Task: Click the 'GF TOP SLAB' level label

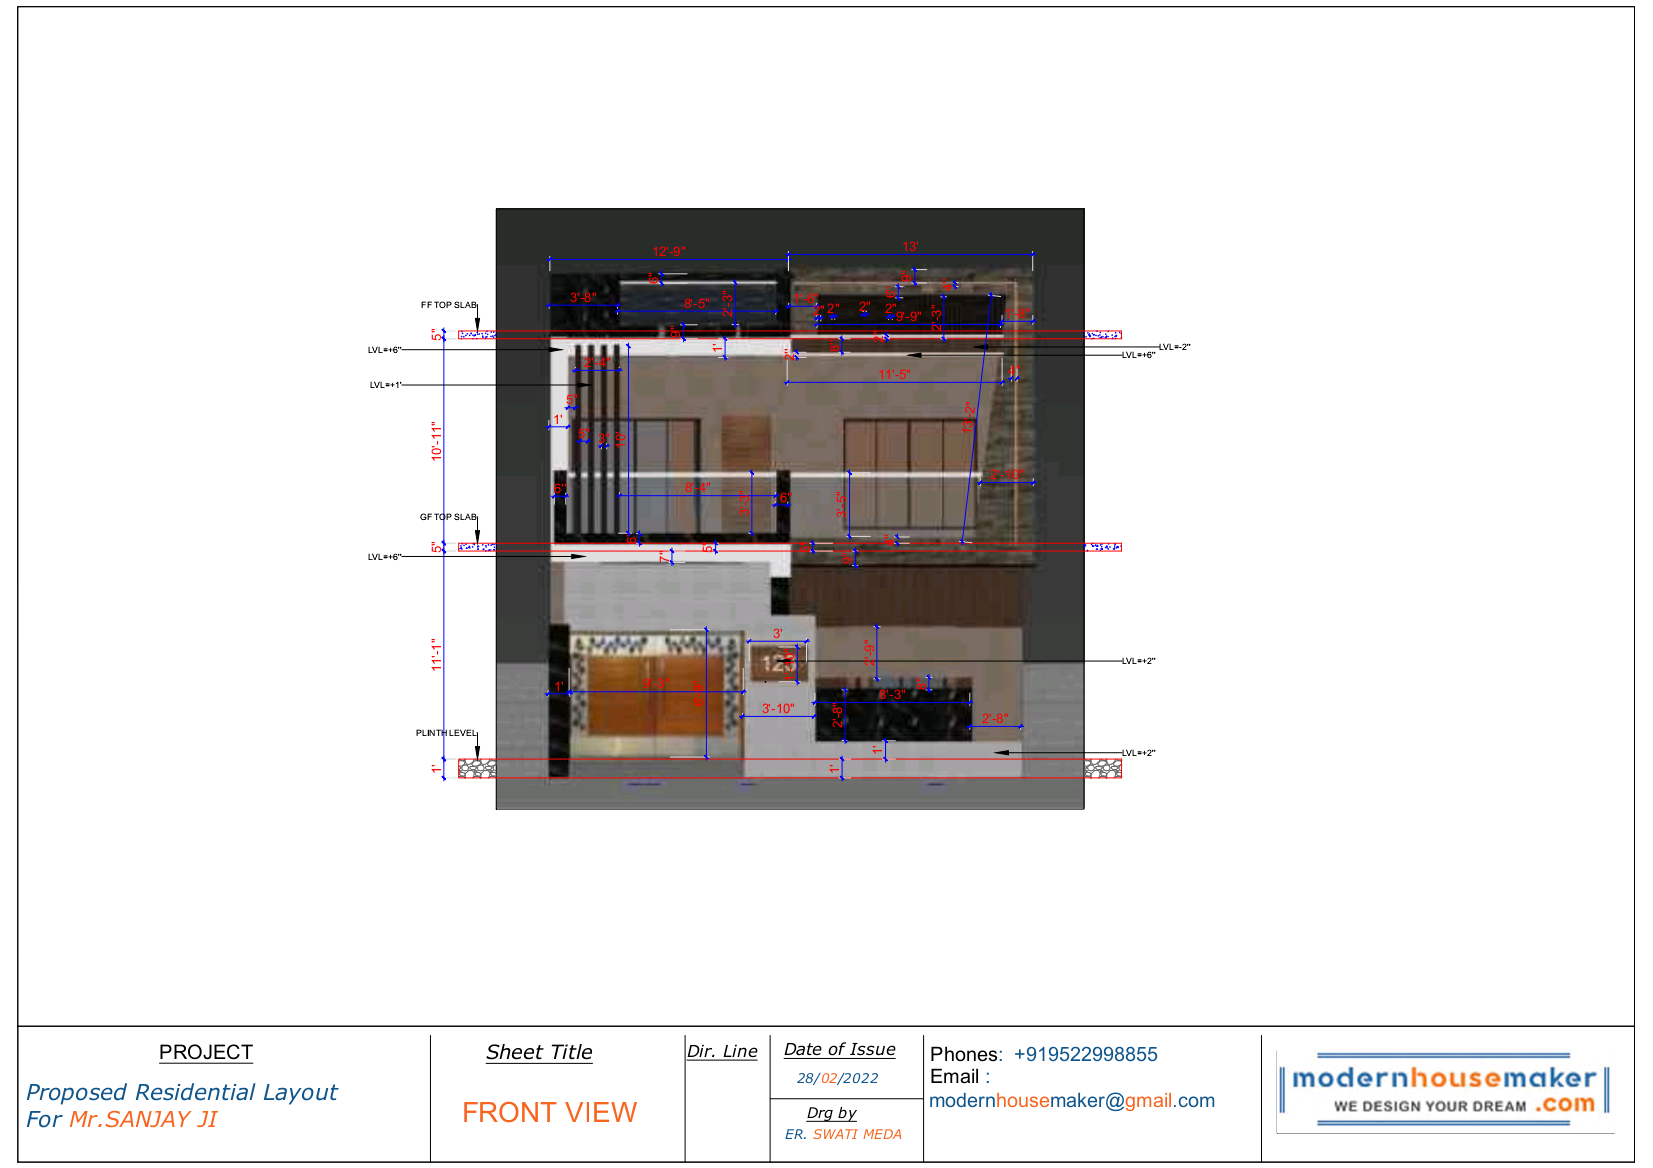Action: pos(448,517)
